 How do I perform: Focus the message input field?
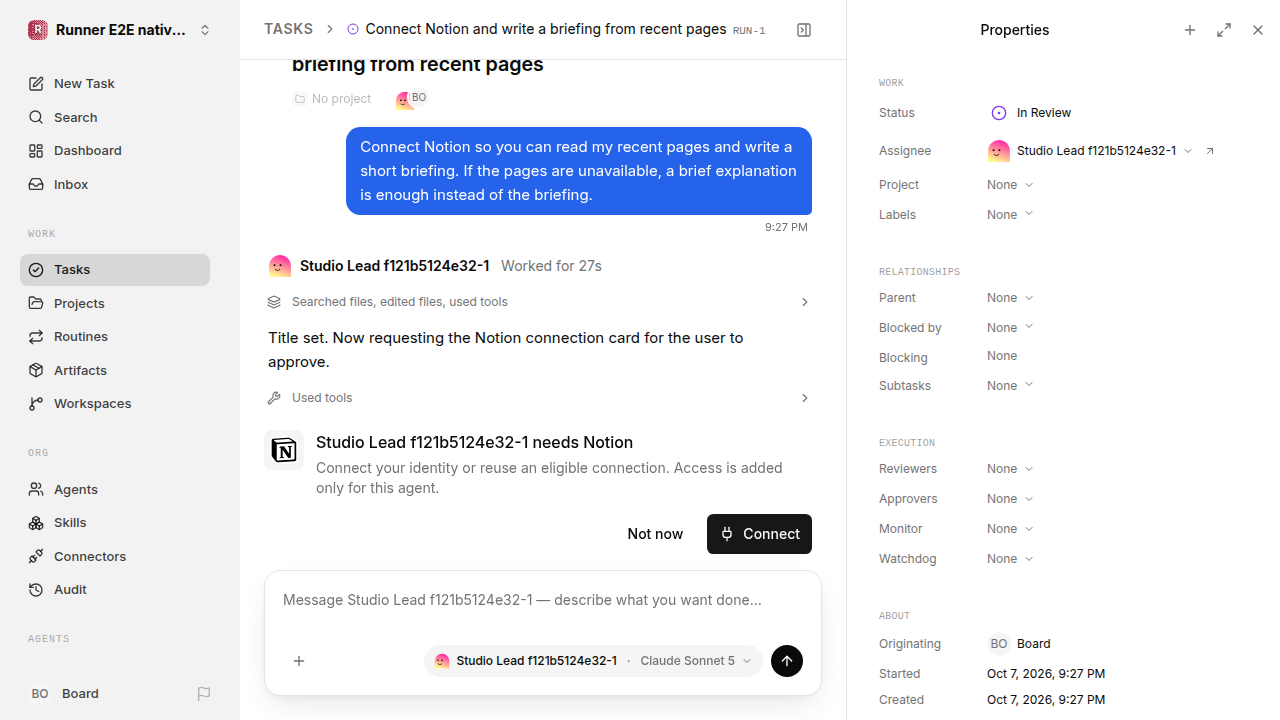(543, 601)
